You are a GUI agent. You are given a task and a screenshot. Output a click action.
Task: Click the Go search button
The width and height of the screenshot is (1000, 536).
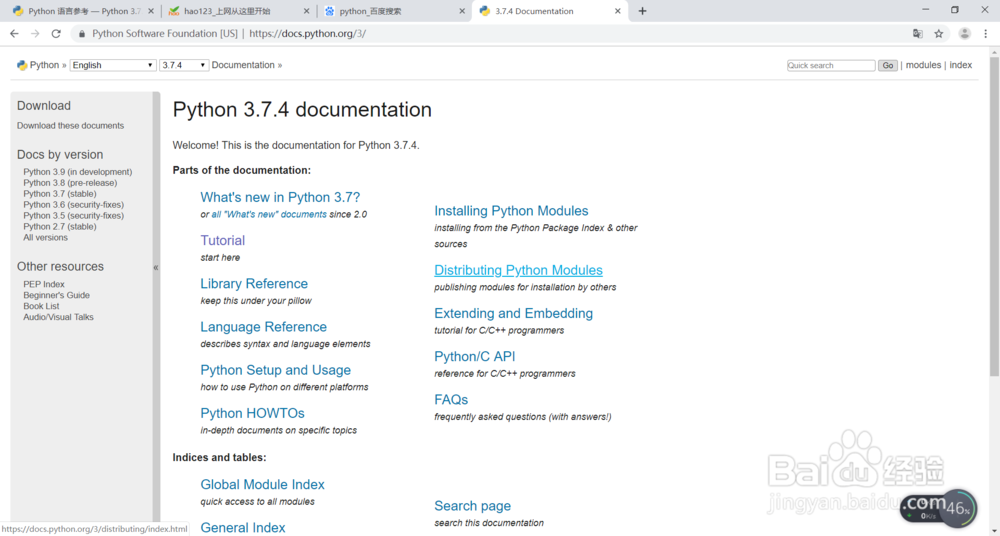pyautogui.click(x=887, y=65)
